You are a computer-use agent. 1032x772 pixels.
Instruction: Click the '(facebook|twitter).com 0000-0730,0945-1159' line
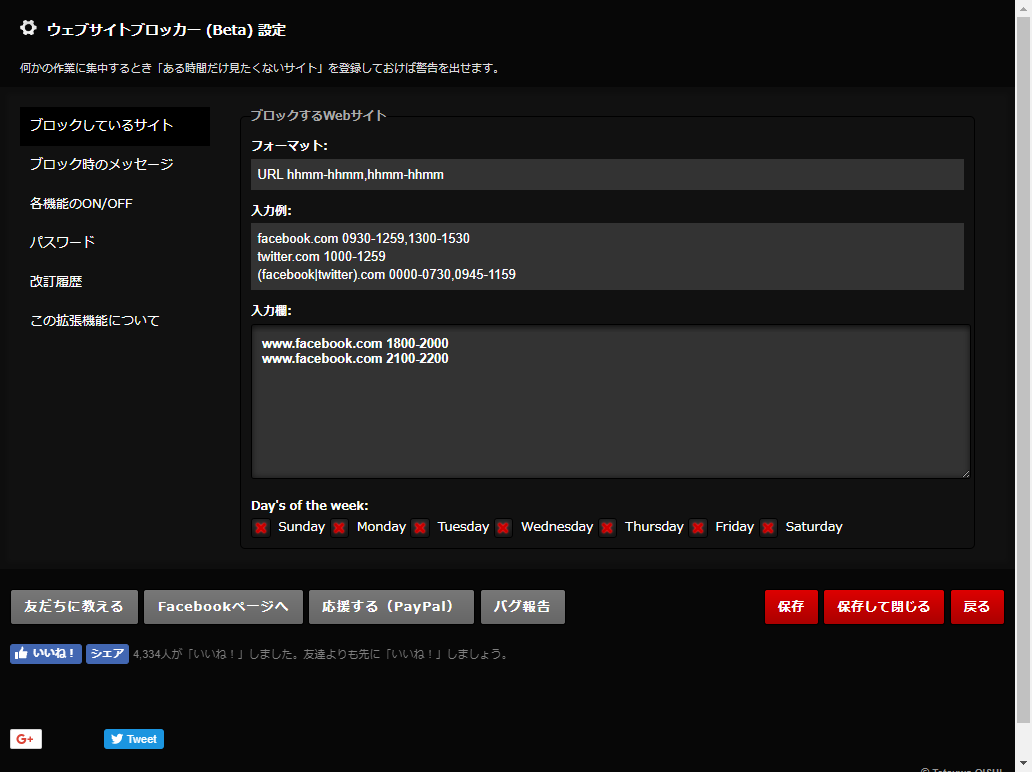[386, 274]
